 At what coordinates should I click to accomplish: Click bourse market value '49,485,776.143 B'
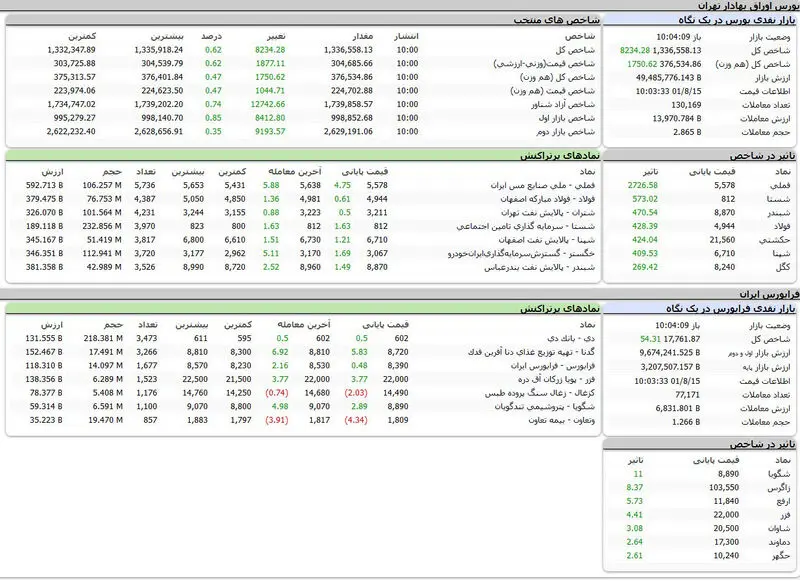tap(668, 78)
